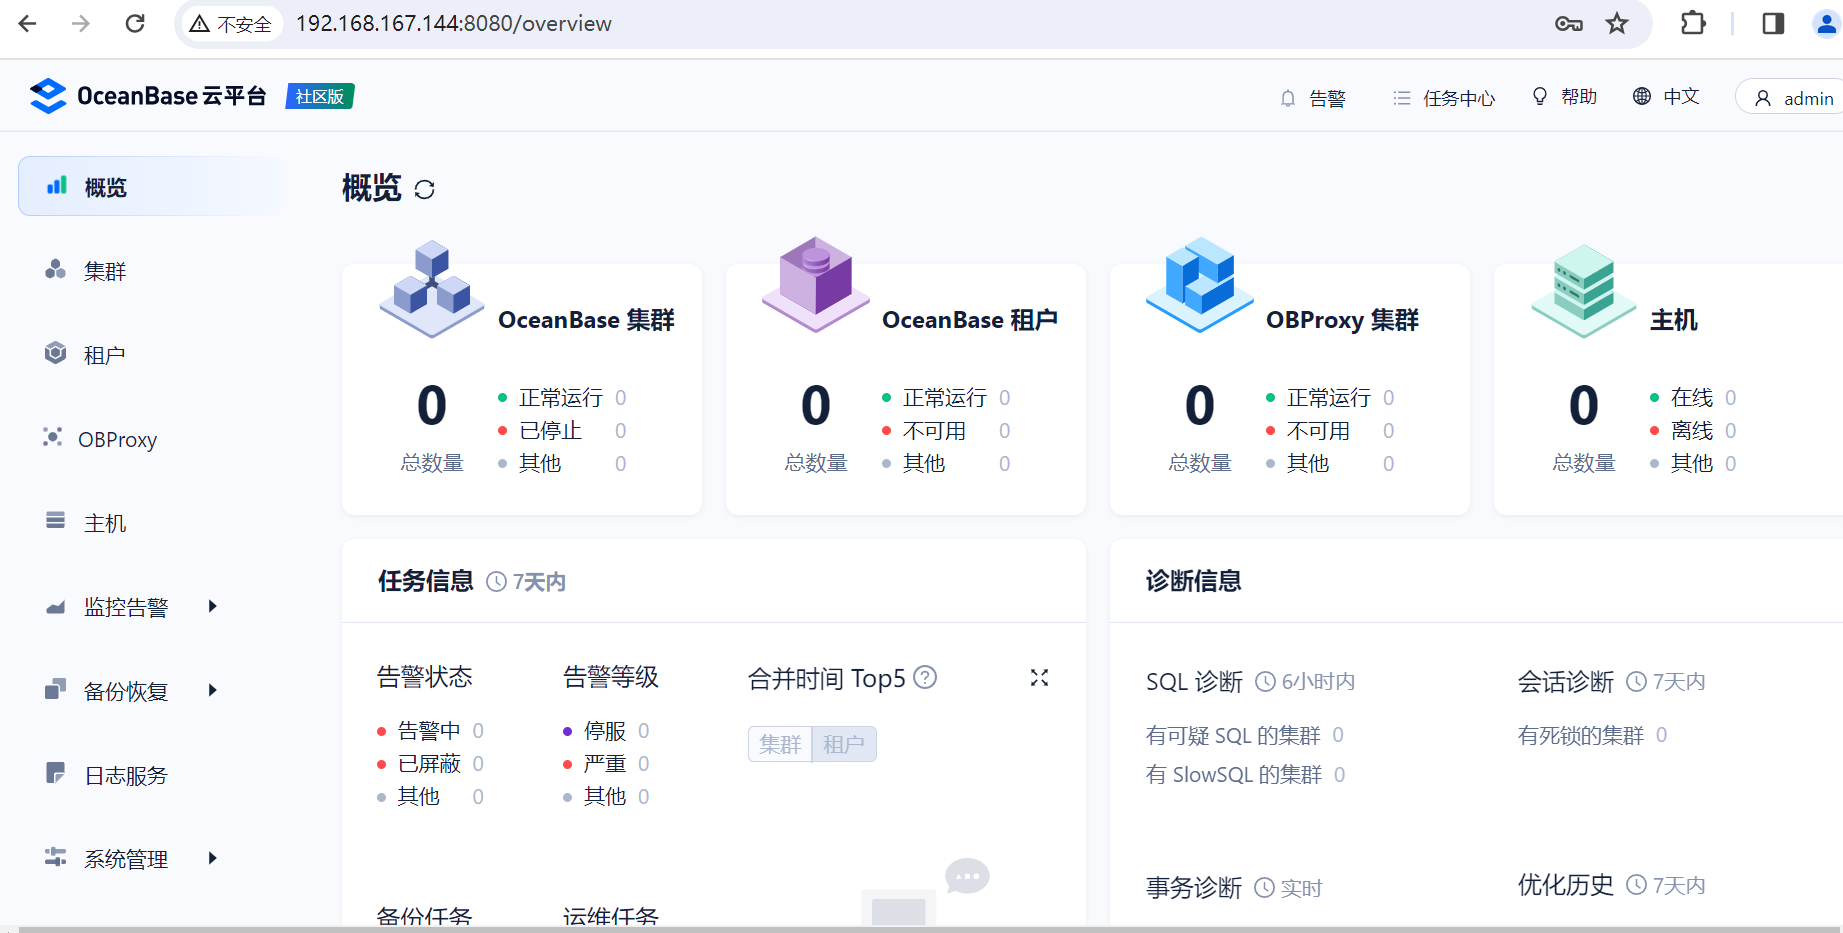Click 有死锁的集群 count
Screen dimensions: 1843x933
click(x=1661, y=735)
